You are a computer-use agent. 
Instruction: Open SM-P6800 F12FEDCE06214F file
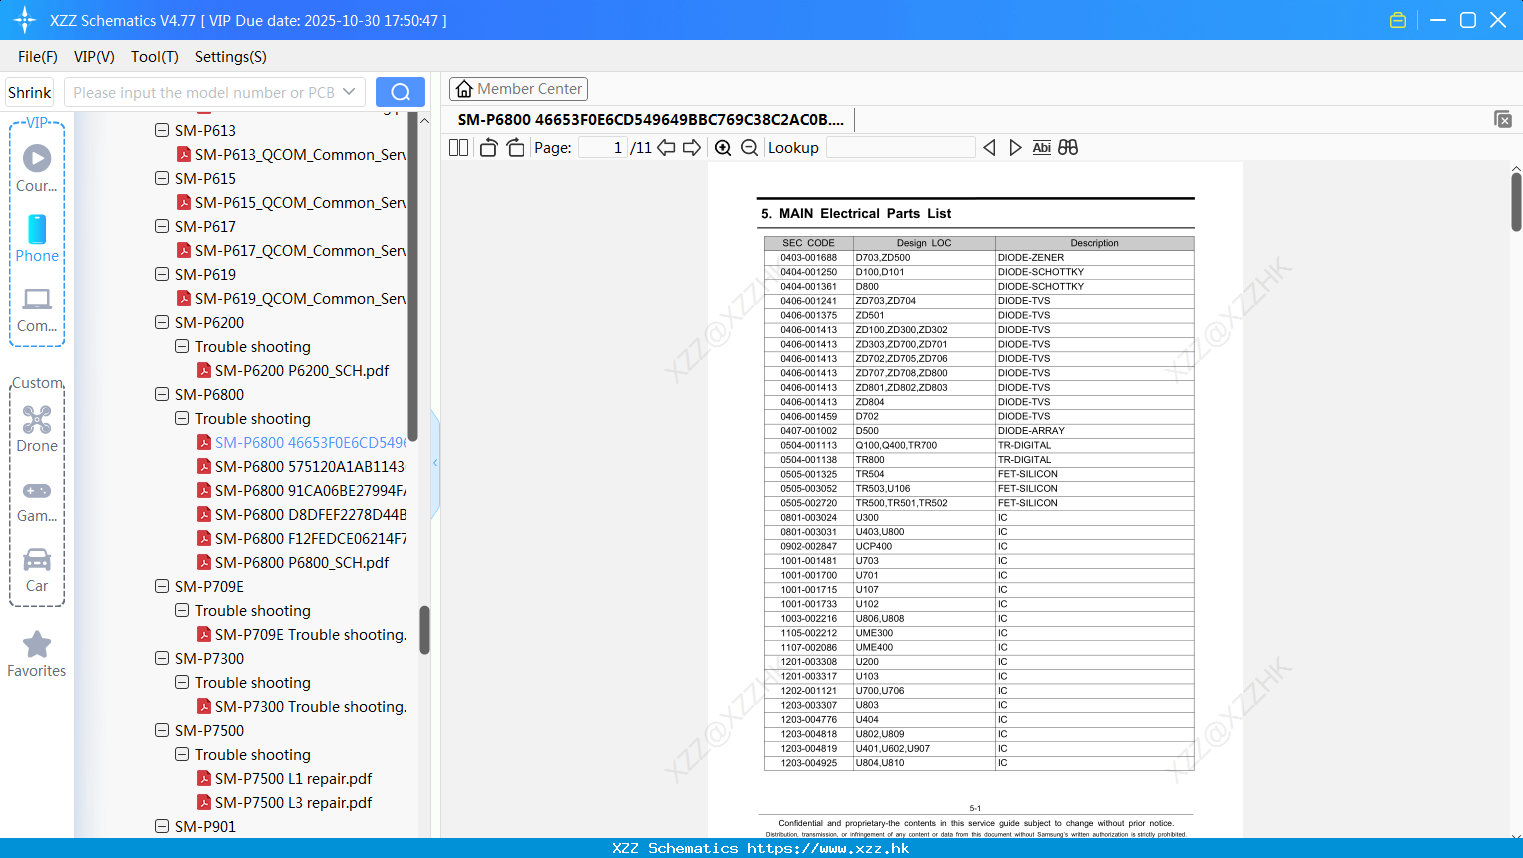pos(310,538)
